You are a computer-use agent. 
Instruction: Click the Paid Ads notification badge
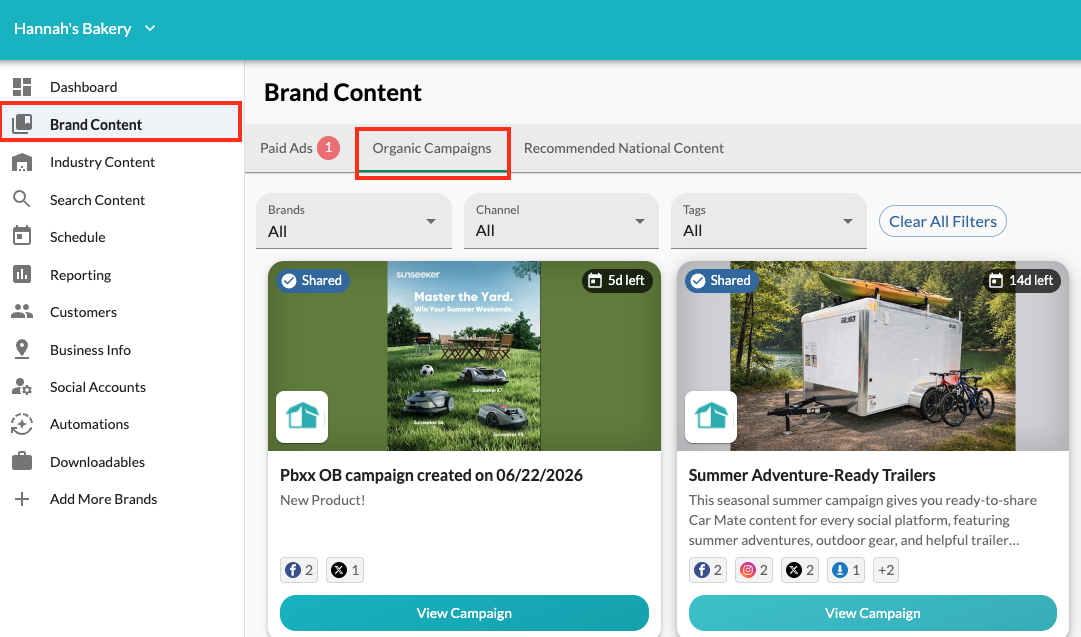(x=328, y=148)
